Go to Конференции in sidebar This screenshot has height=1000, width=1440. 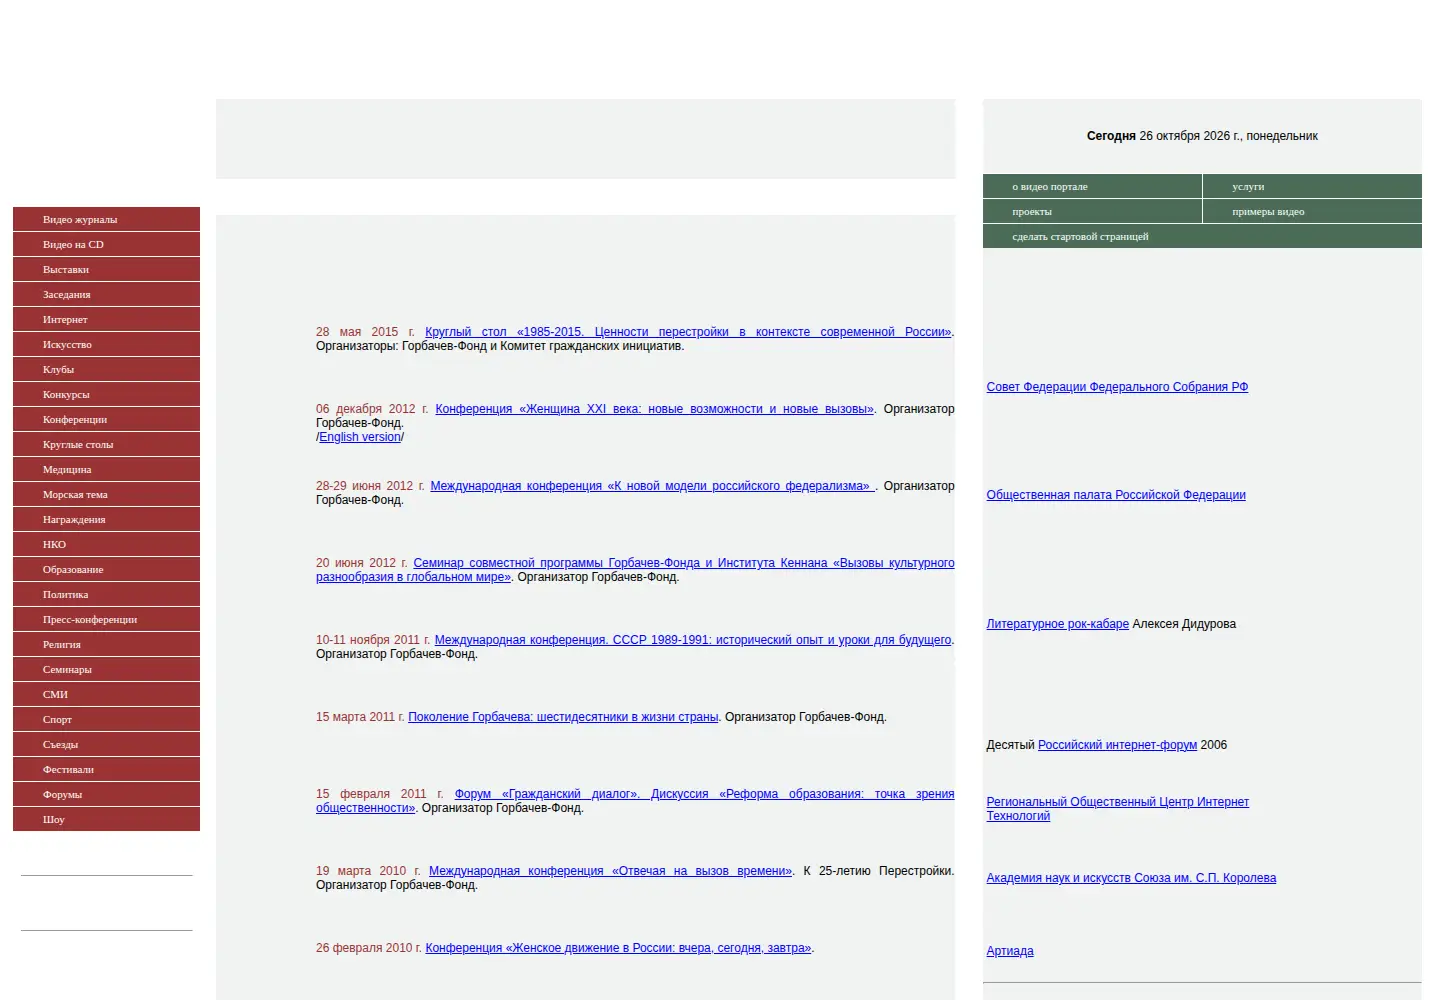[106, 419]
